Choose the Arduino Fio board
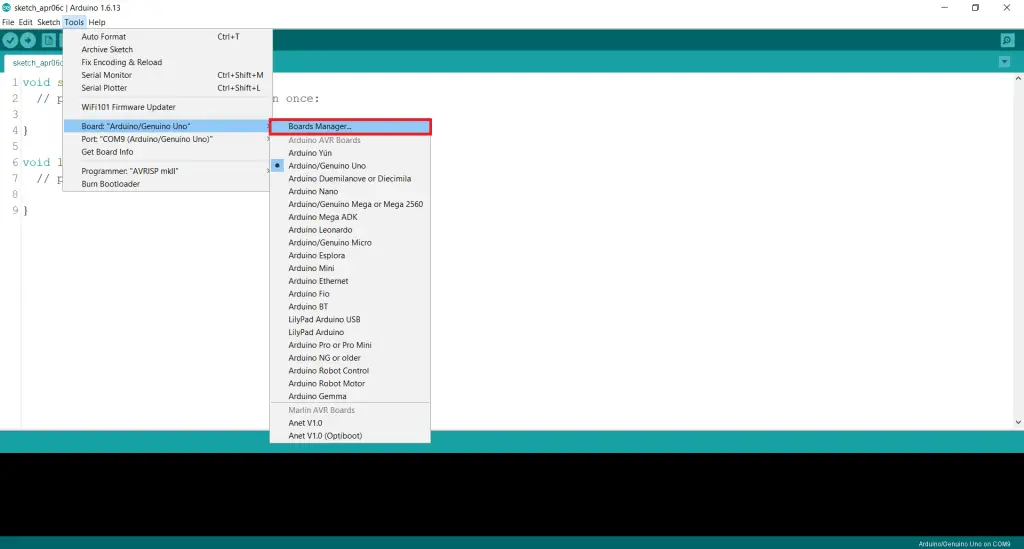The width and height of the screenshot is (1024, 549). [x=351, y=294]
